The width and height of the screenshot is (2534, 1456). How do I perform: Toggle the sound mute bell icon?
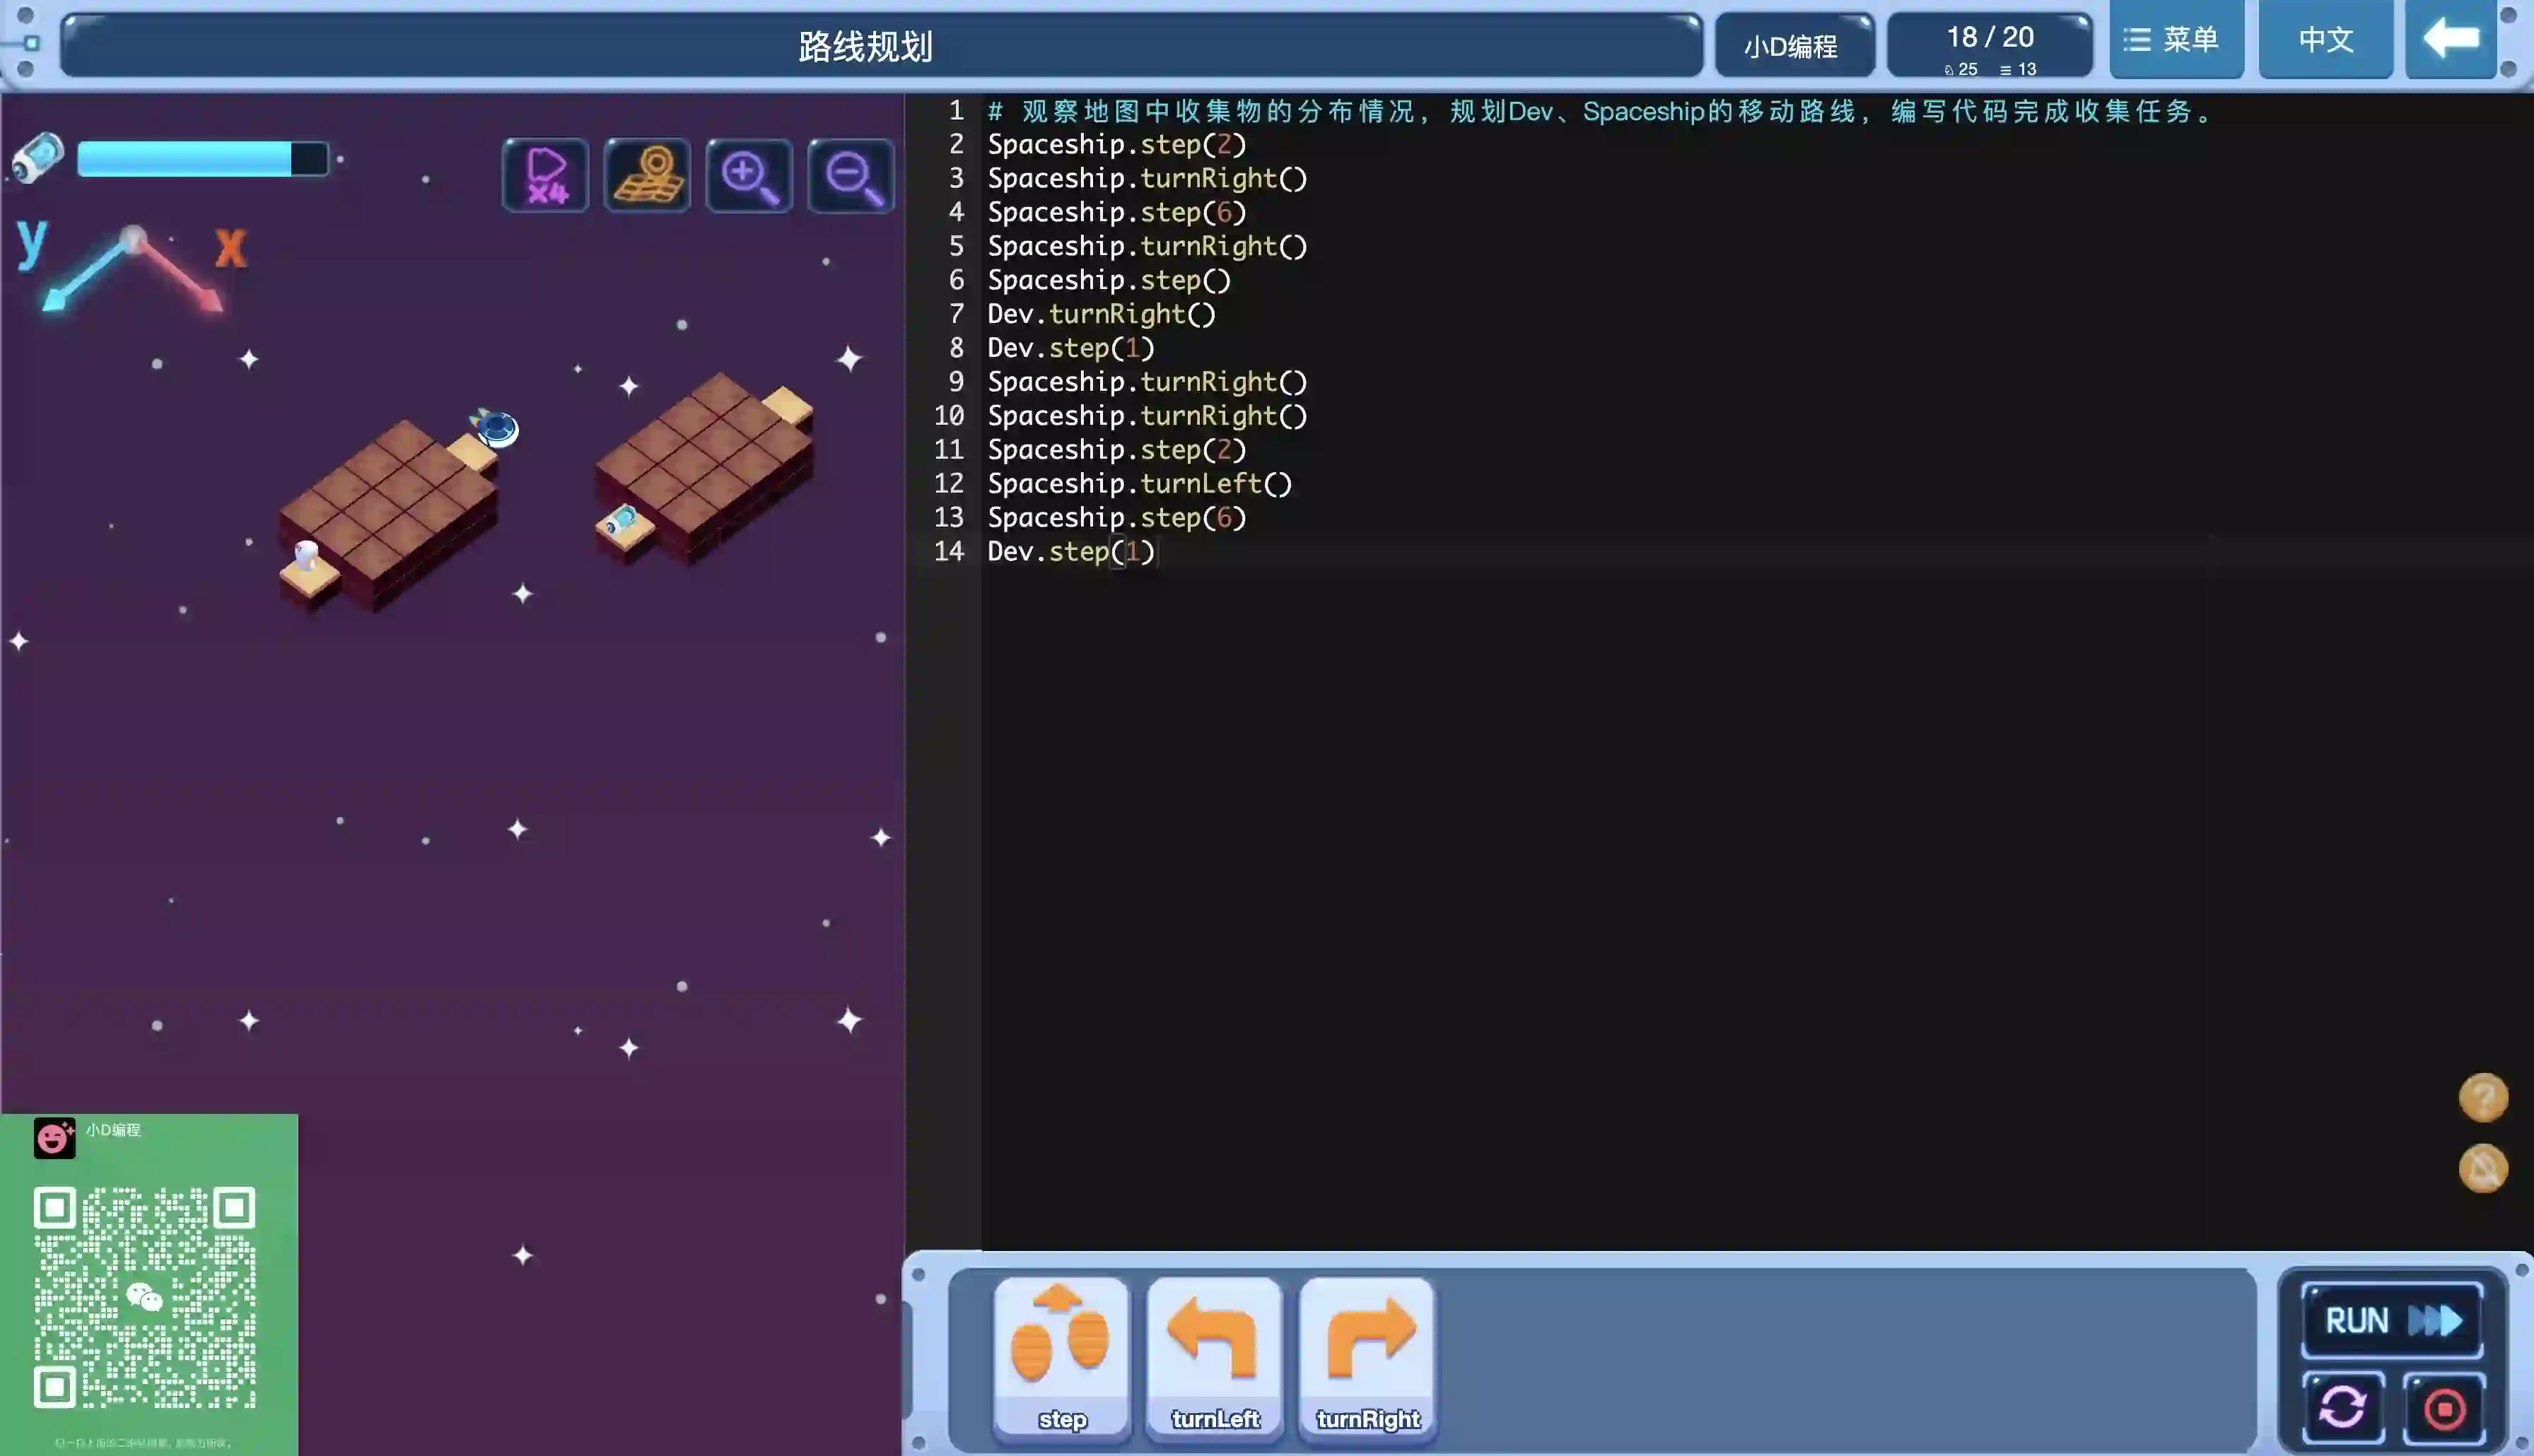(2483, 1168)
